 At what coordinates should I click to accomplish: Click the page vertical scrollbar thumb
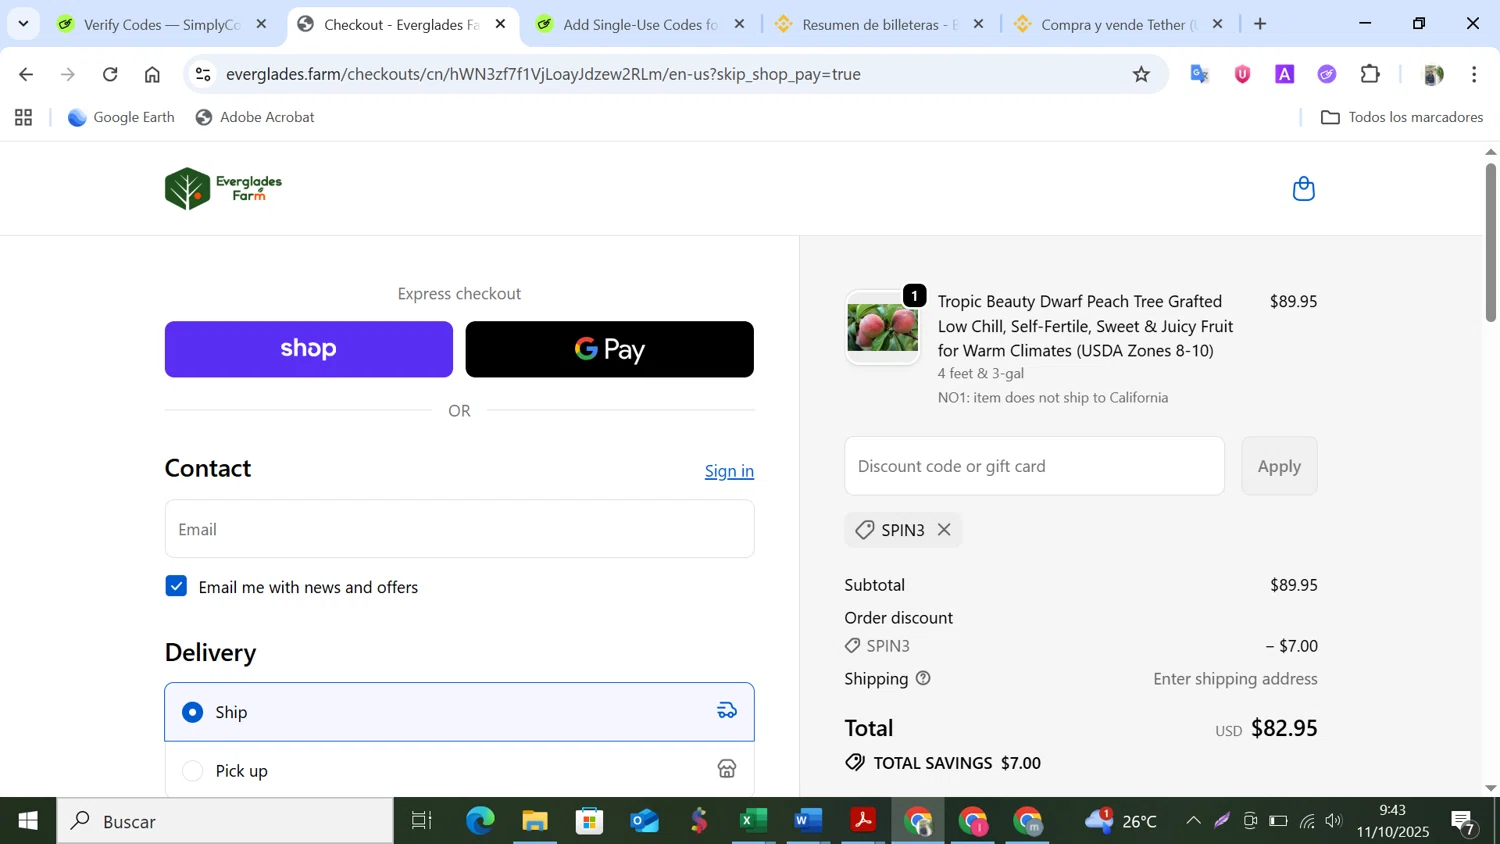pos(1490,241)
